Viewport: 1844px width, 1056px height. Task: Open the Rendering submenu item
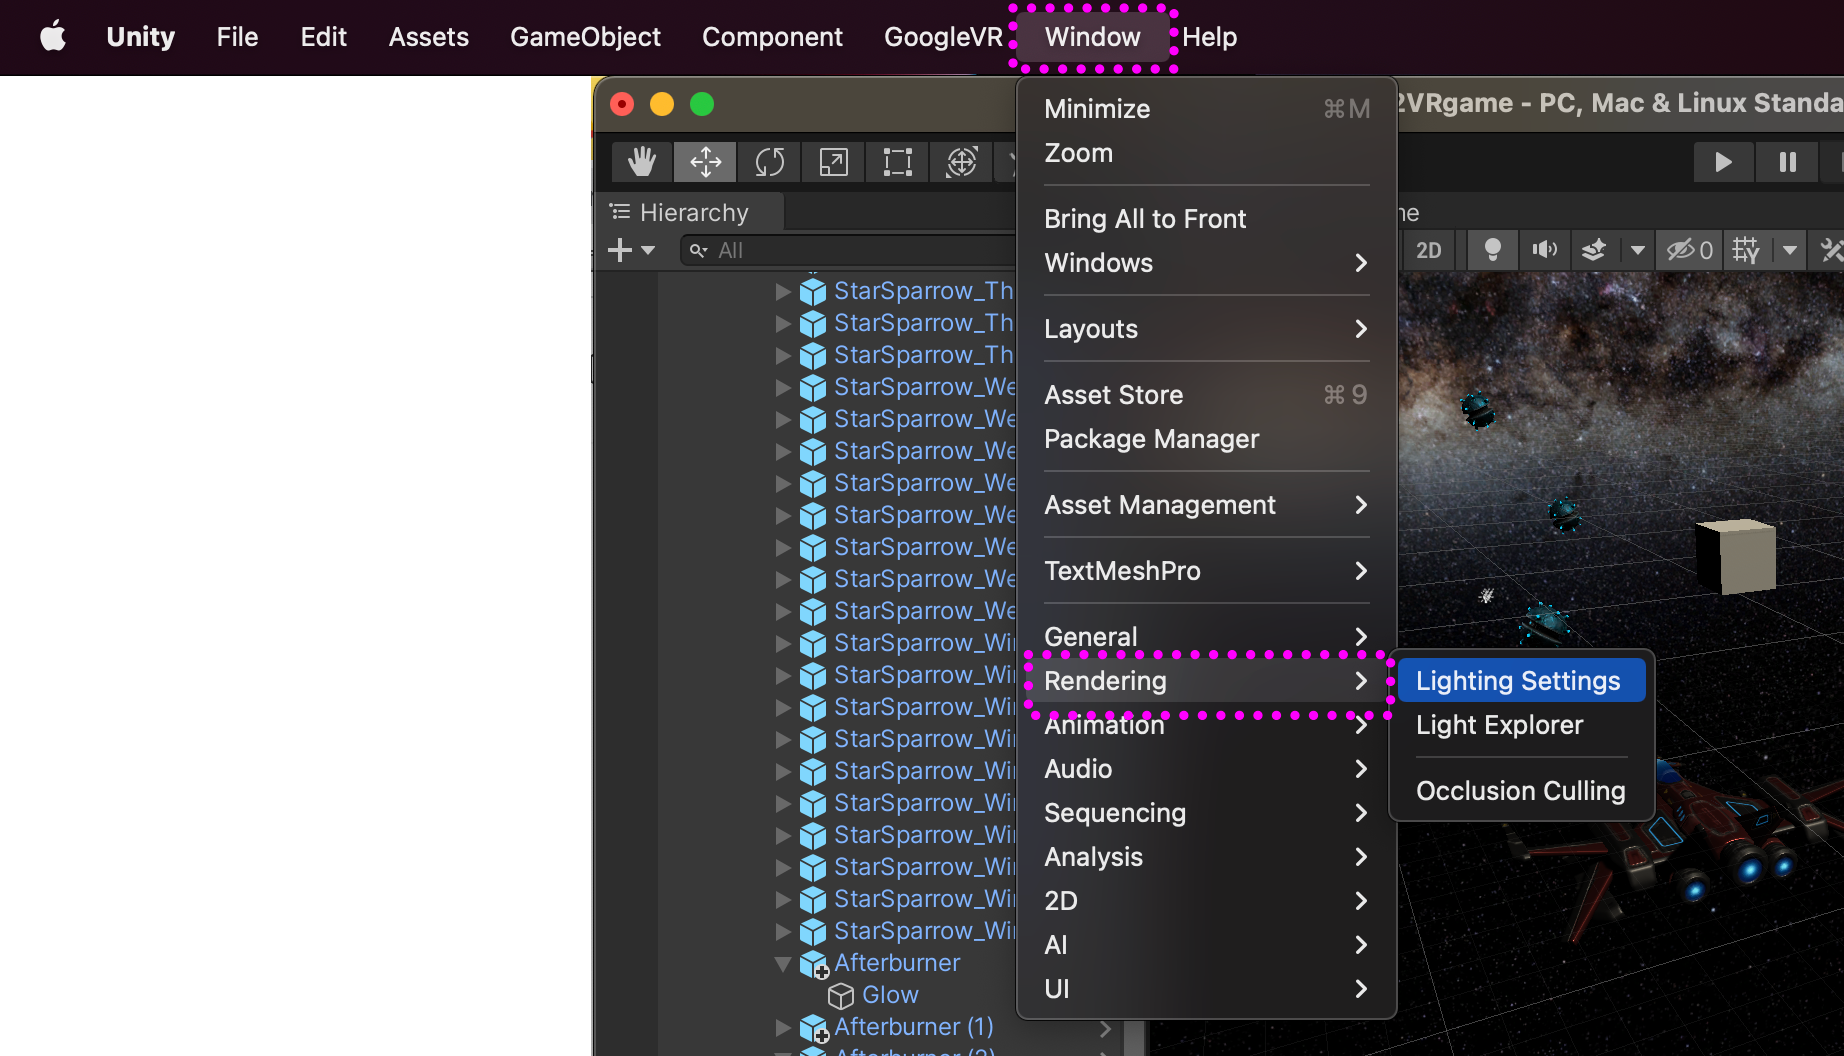tap(1207, 681)
